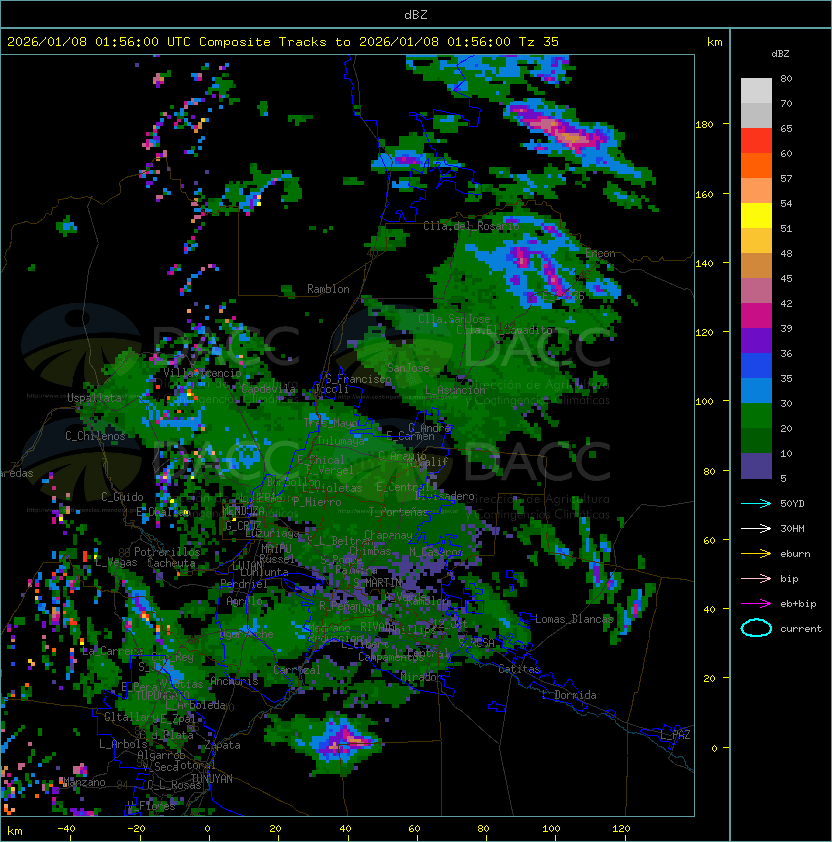Click the 'Potrerillos' map label

pos(167,552)
